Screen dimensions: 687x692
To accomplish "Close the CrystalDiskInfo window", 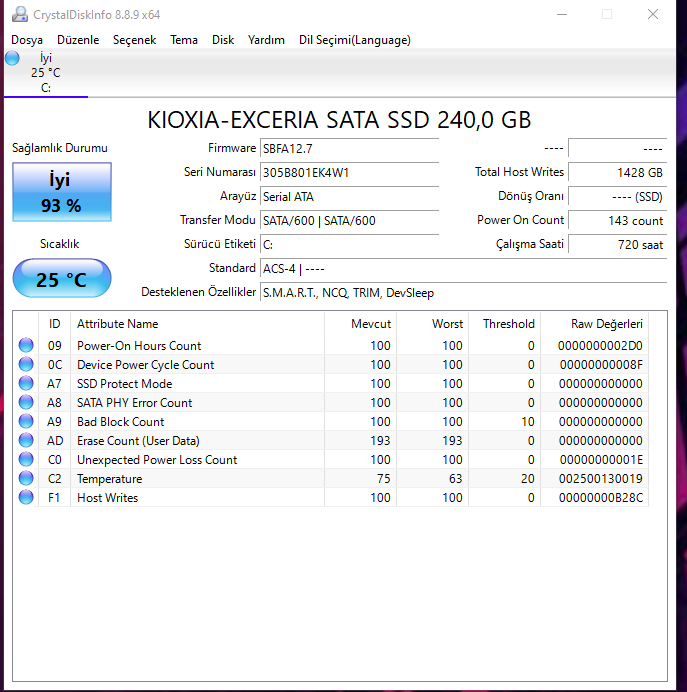I will pyautogui.click(x=653, y=15).
